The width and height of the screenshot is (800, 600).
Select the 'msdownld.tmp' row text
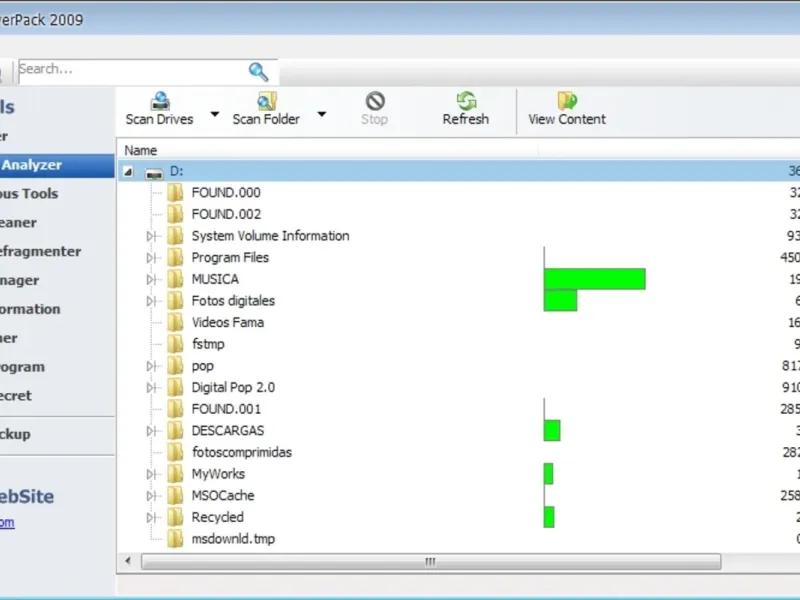click(233, 539)
